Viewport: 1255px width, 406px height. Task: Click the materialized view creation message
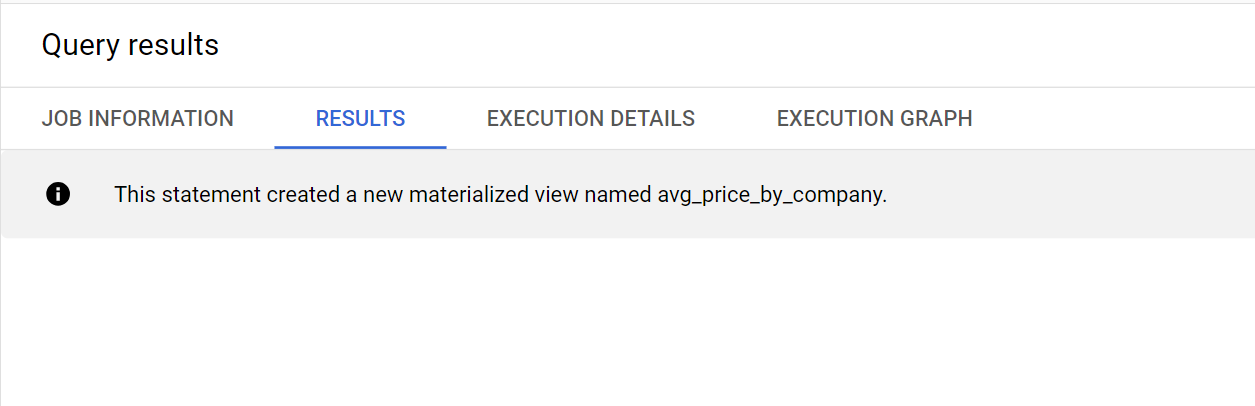pyautogui.click(x=501, y=194)
